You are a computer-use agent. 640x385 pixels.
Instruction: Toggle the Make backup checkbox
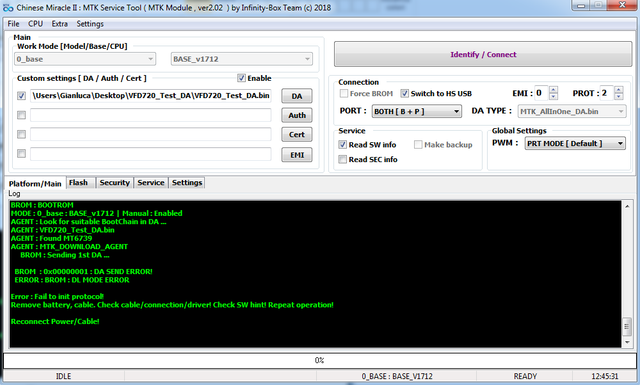pyautogui.click(x=418, y=145)
